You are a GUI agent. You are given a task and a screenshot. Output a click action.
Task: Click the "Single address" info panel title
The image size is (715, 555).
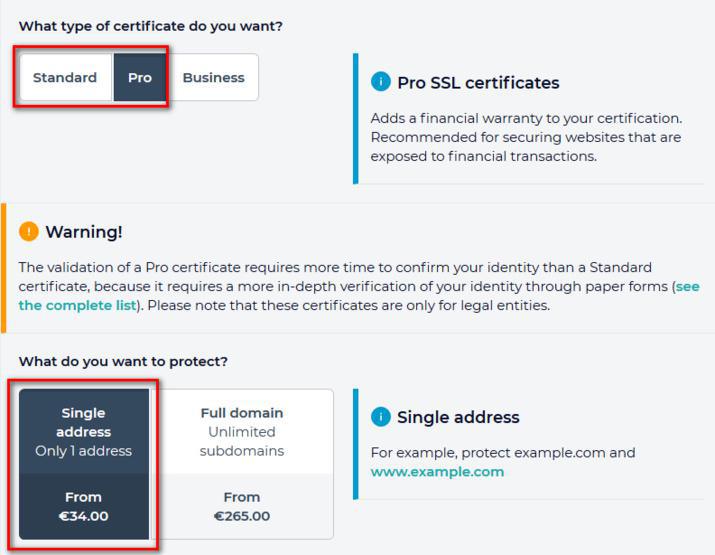(x=458, y=417)
